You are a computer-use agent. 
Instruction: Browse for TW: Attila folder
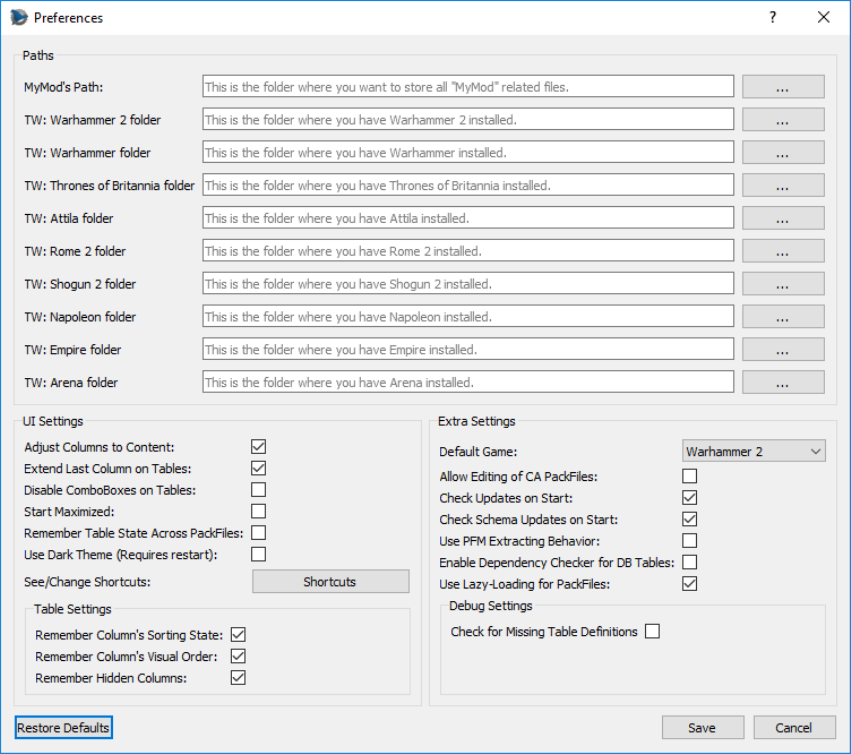783,218
